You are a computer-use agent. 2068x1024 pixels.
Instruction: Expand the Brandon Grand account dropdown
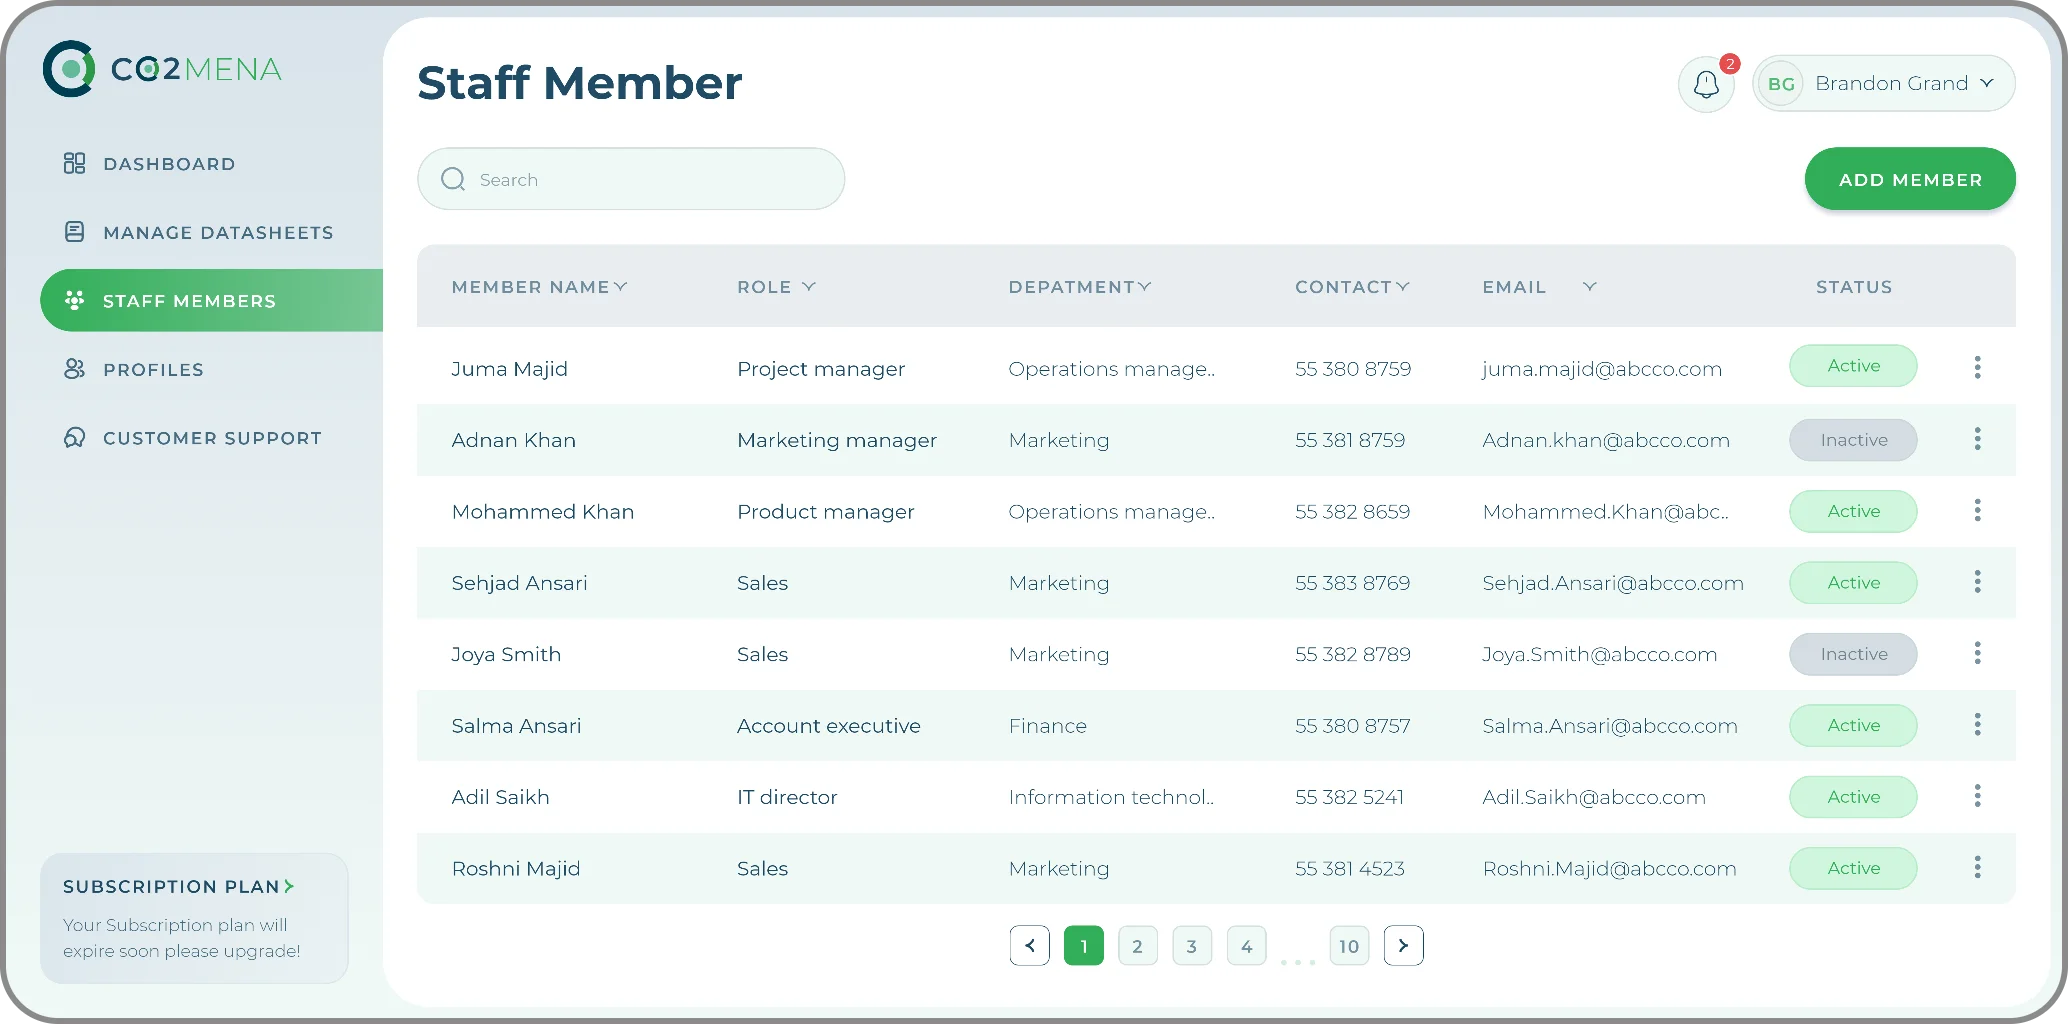point(1987,83)
